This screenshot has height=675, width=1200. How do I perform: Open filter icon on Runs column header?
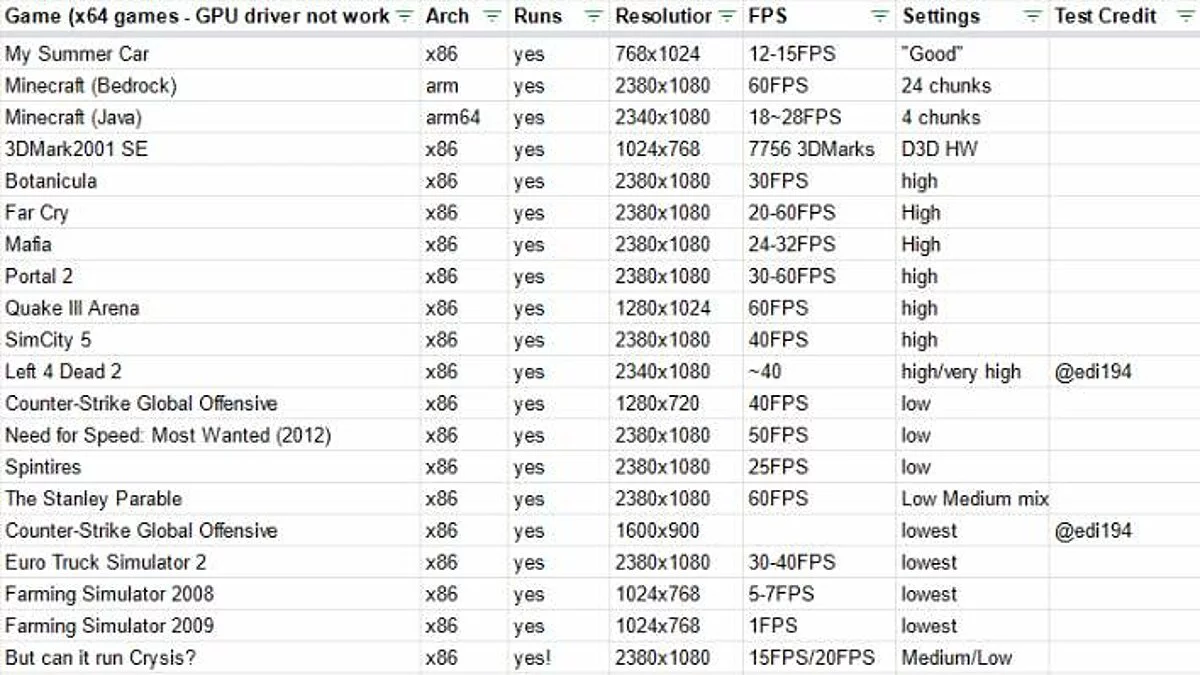[593, 17]
